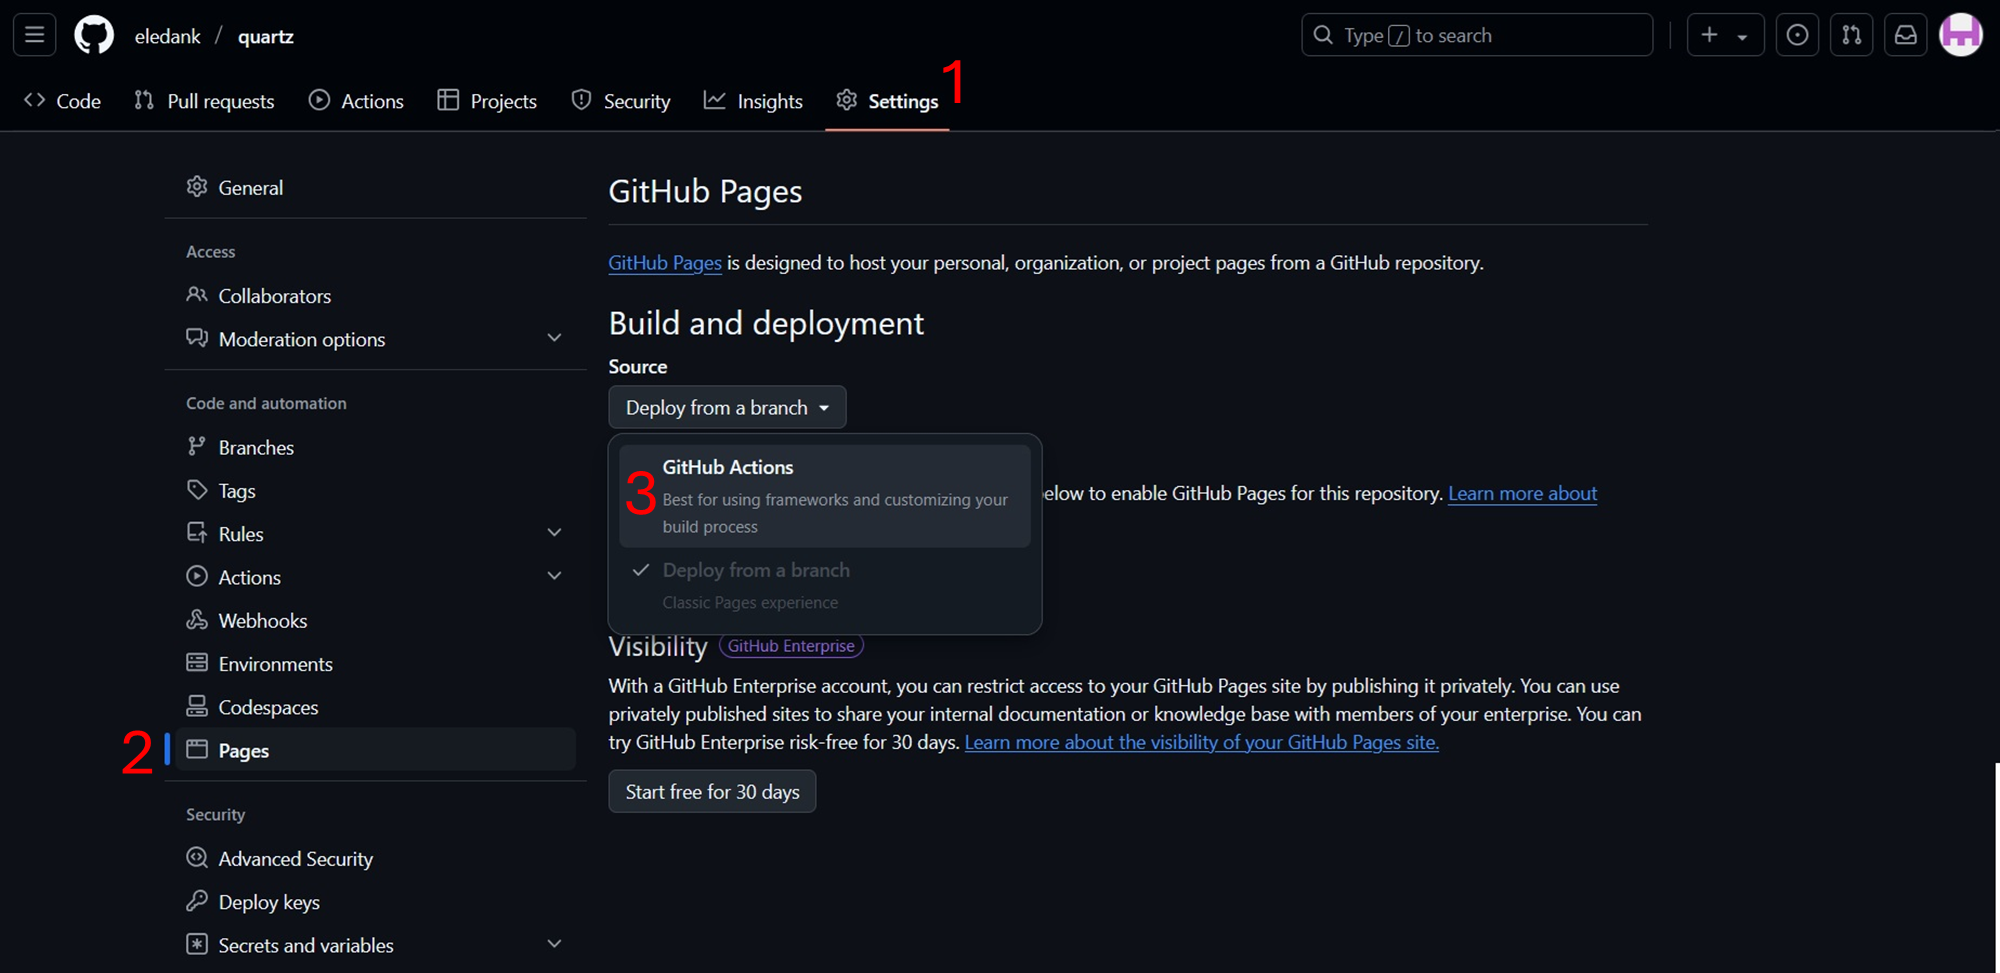The height and width of the screenshot is (973, 2000).
Task: Open Advanced Security settings
Action: [x=376, y=858]
